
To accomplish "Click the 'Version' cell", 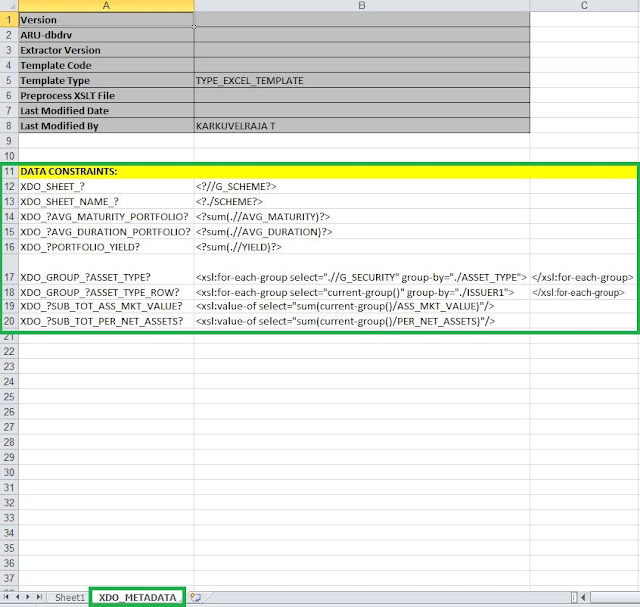I will 106,20.
